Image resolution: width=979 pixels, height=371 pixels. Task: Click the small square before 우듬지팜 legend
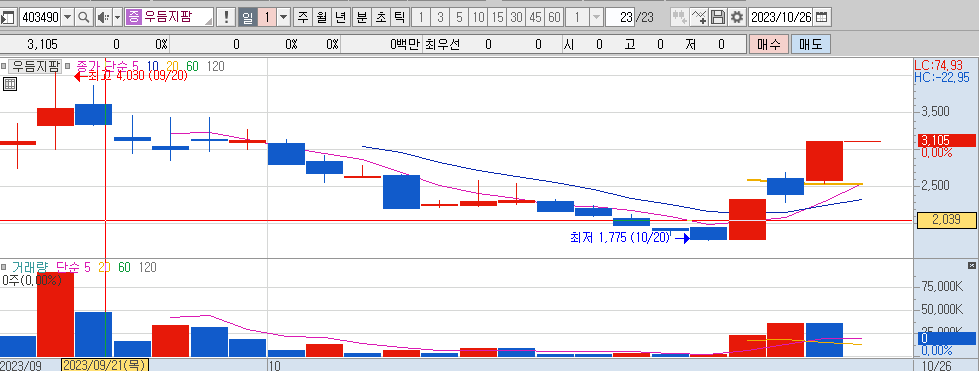click(4, 66)
